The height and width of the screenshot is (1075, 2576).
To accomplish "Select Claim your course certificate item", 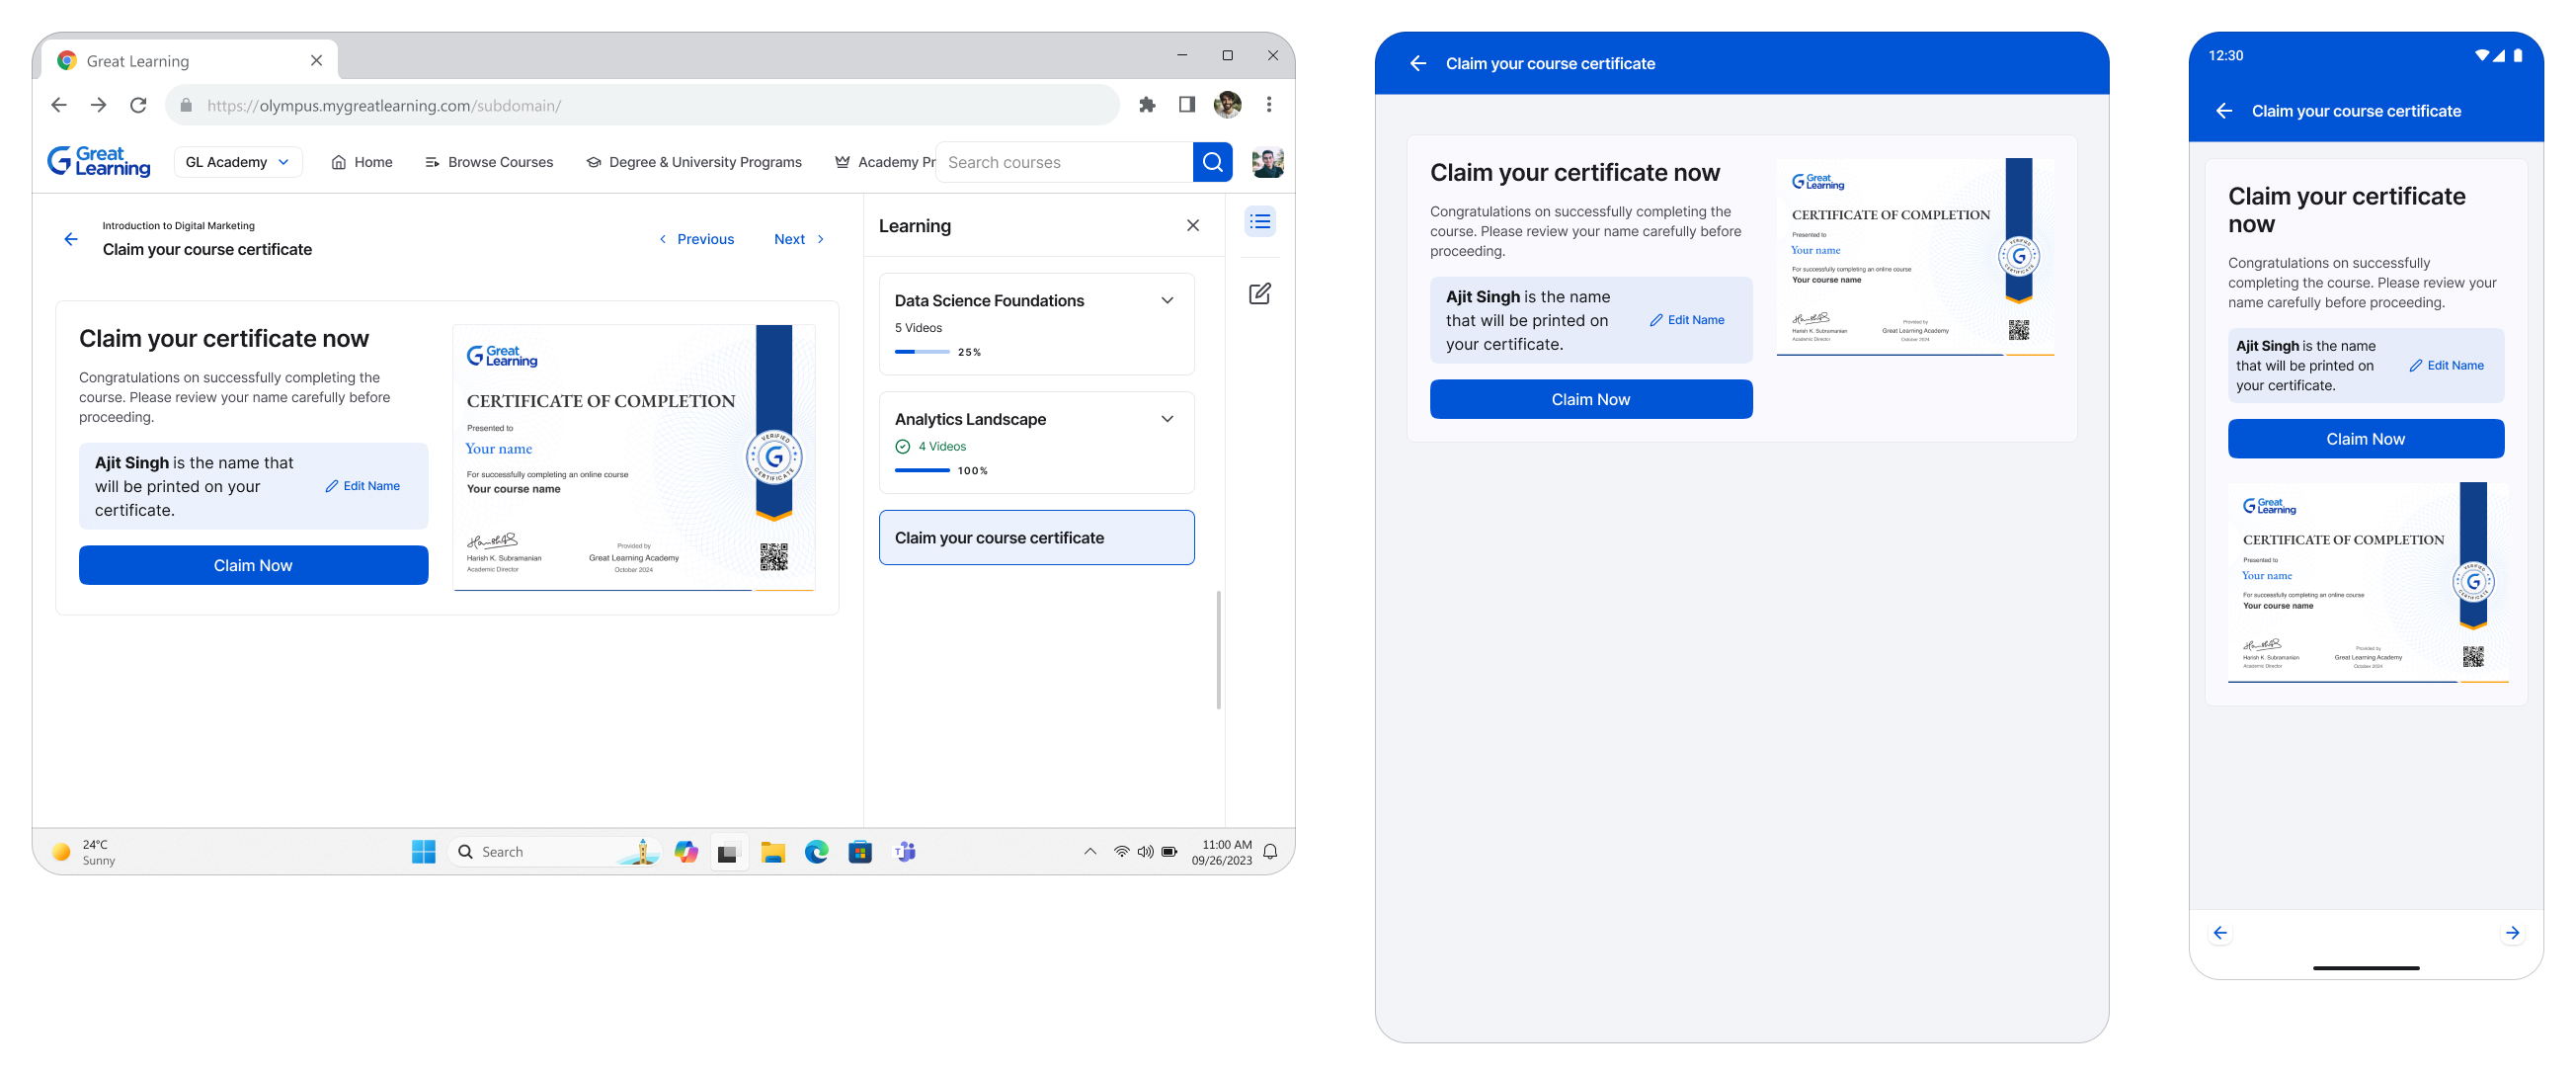I will (x=1036, y=538).
